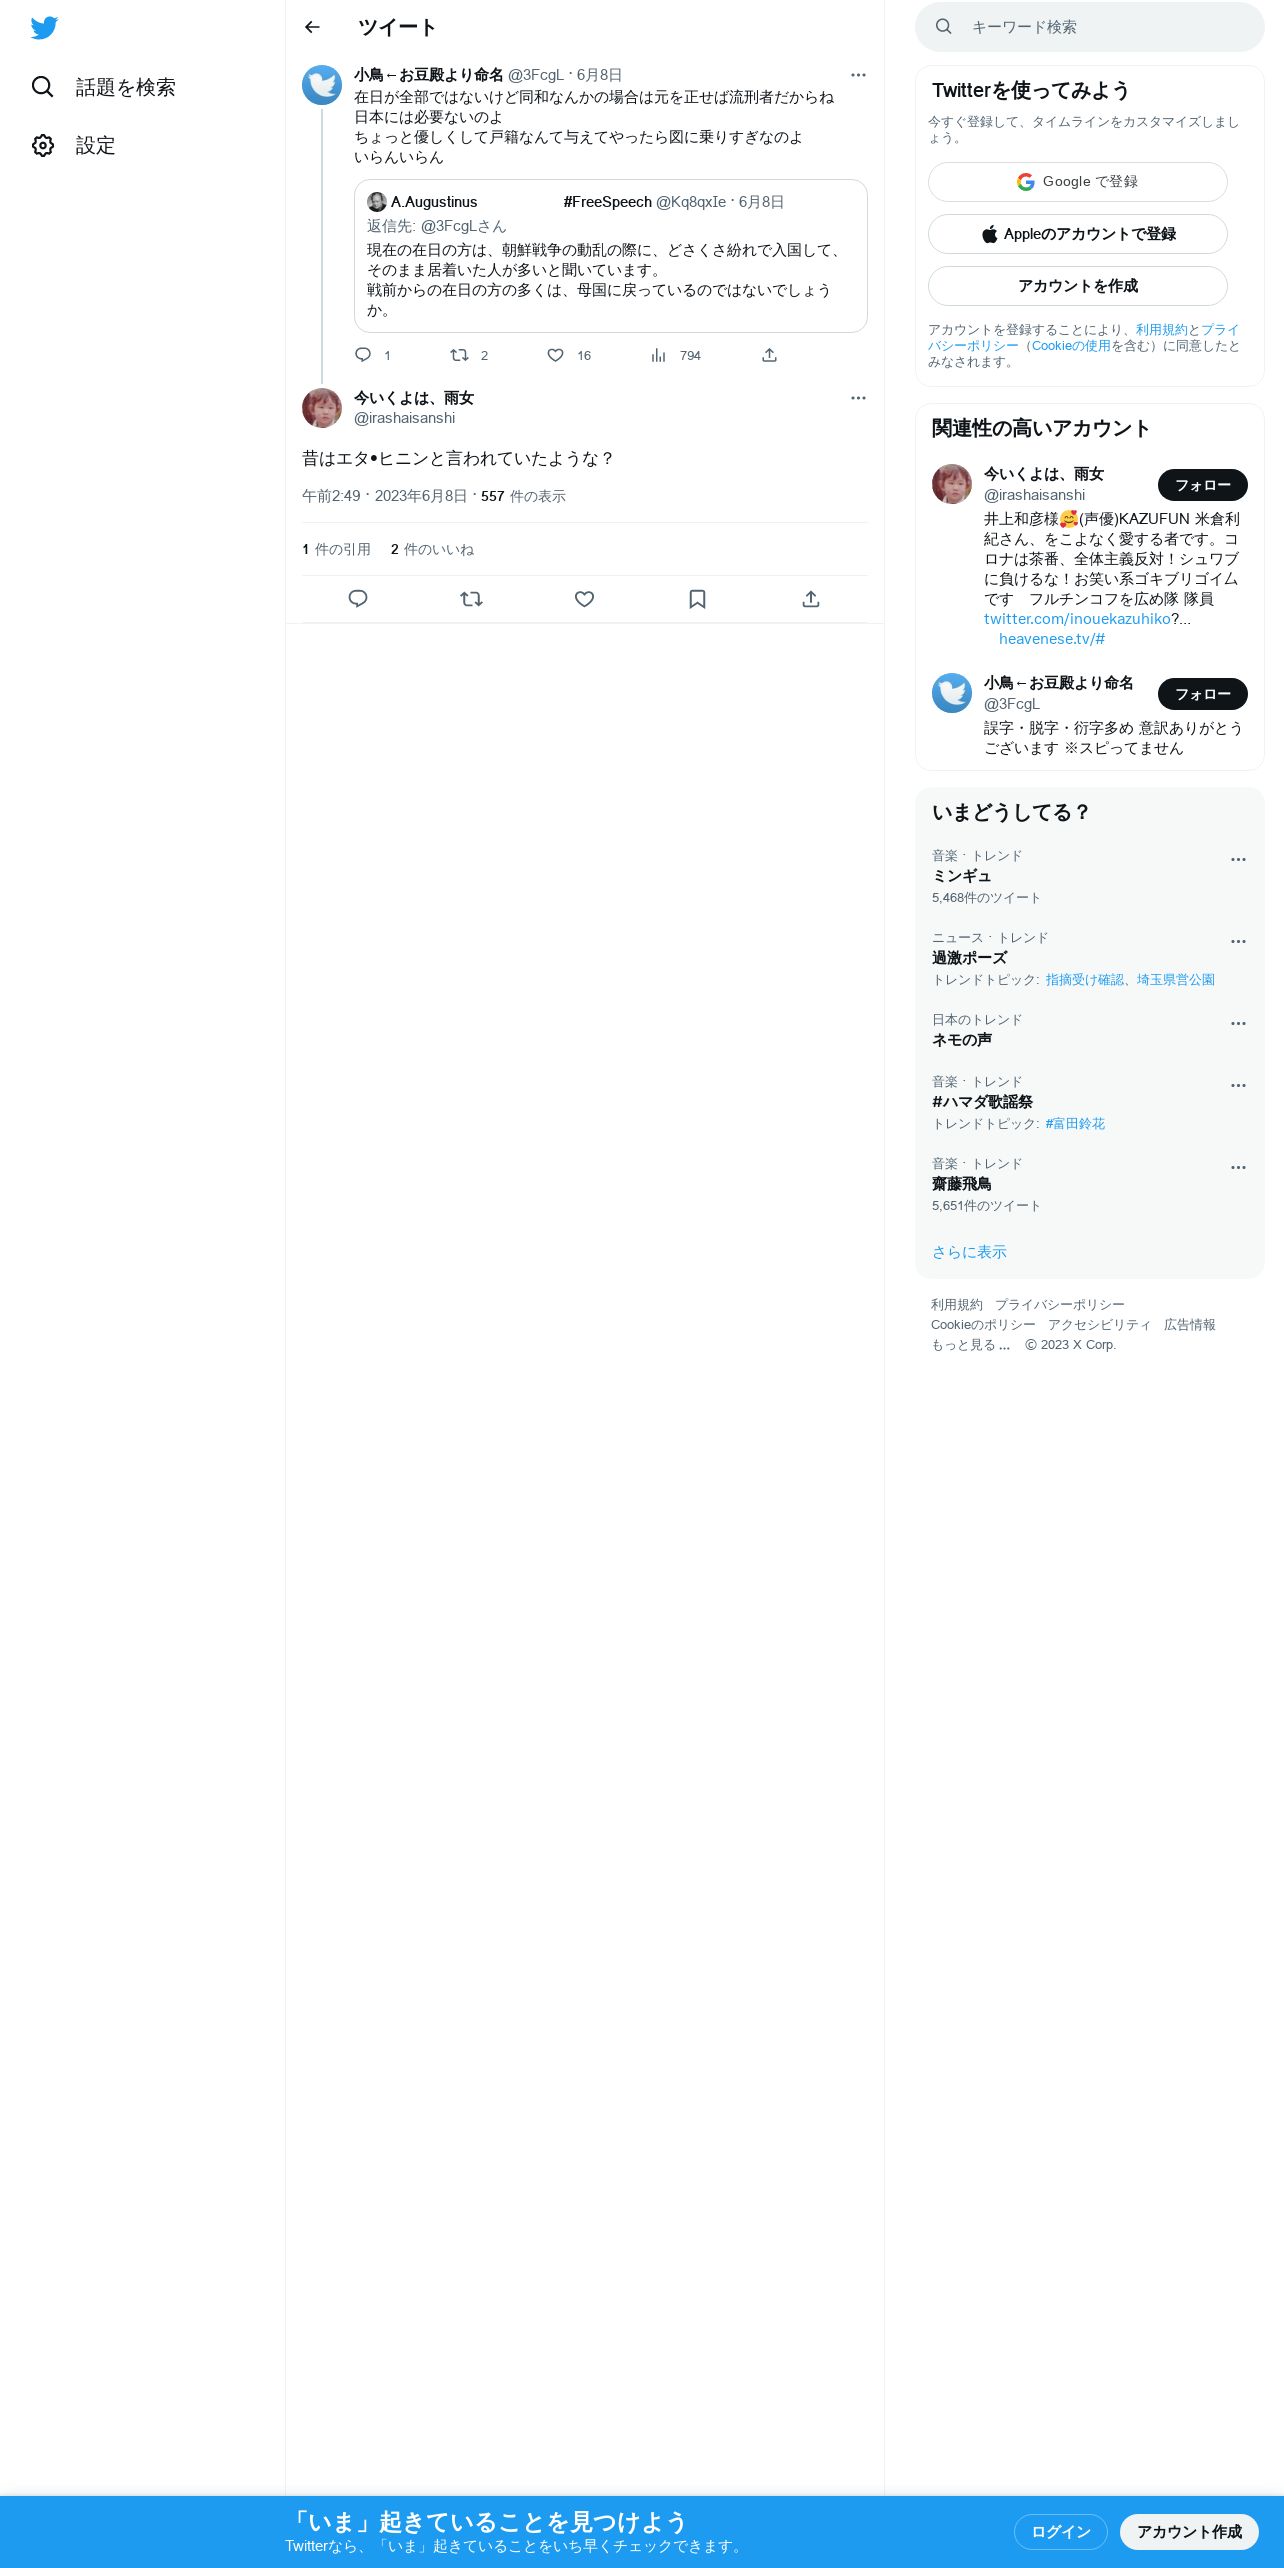Go back using the arrow icon
The width and height of the screenshot is (1284, 2568).
click(312, 27)
